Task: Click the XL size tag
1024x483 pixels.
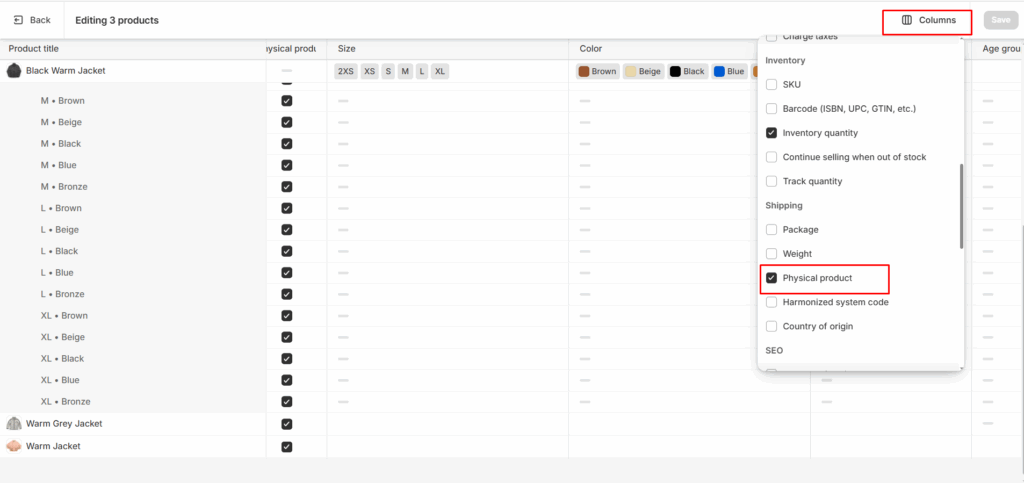Action: point(440,72)
